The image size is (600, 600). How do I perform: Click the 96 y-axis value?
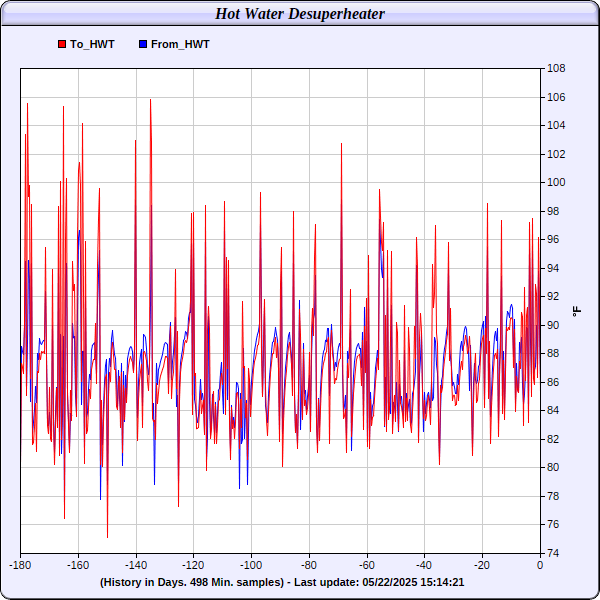click(x=554, y=240)
